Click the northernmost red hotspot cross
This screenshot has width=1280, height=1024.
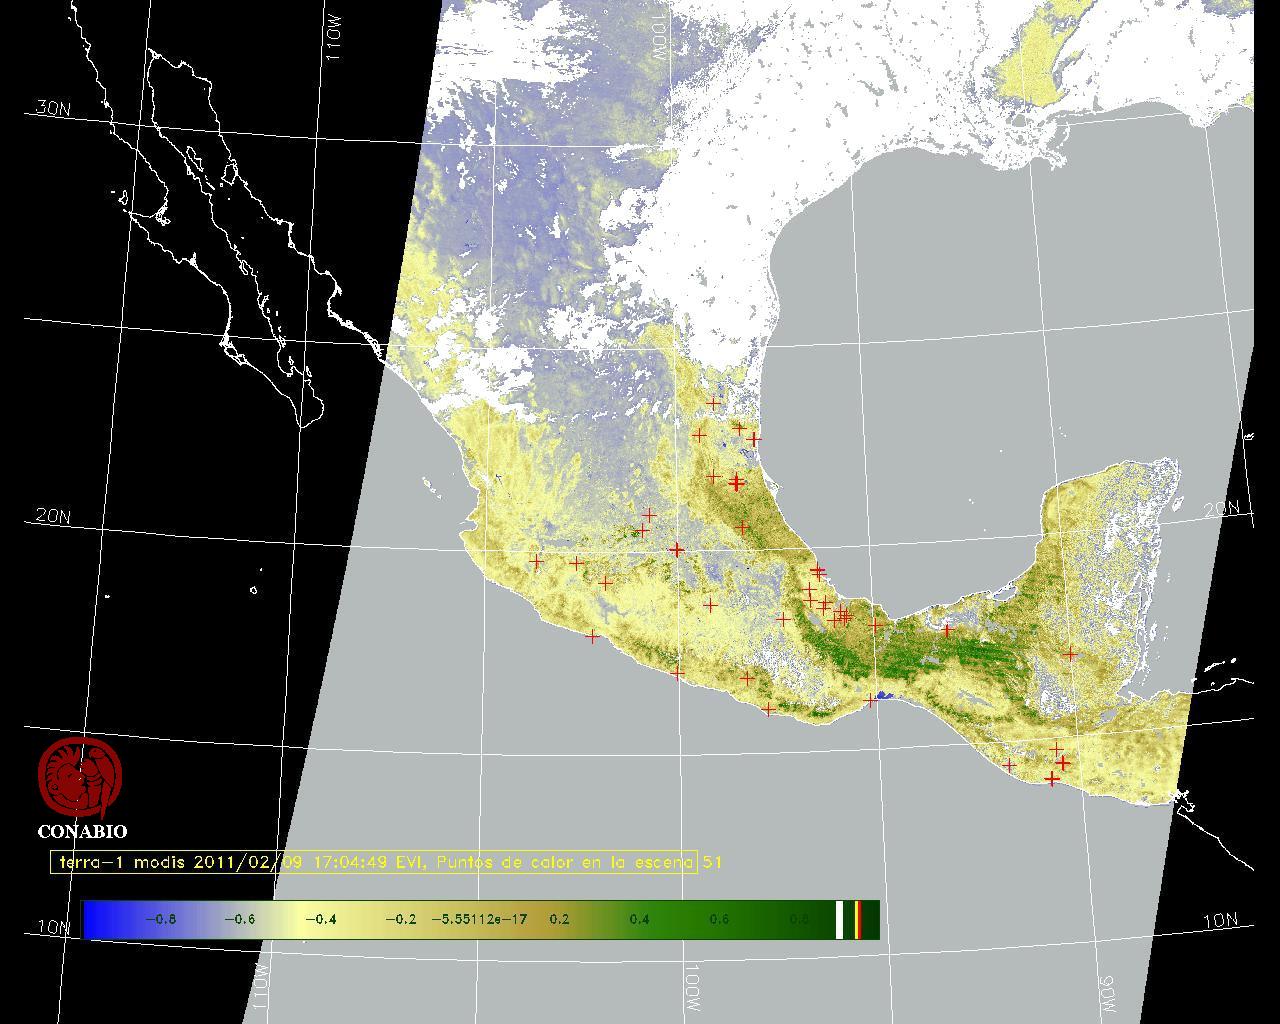713,403
